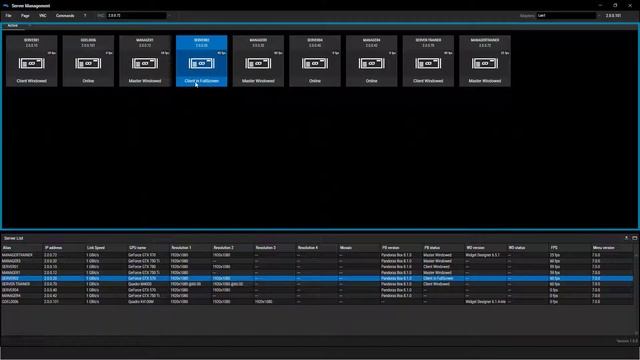Viewport: 640px width, 360px height.
Task: Sort by the Alias column header
Action: [x=21, y=248]
